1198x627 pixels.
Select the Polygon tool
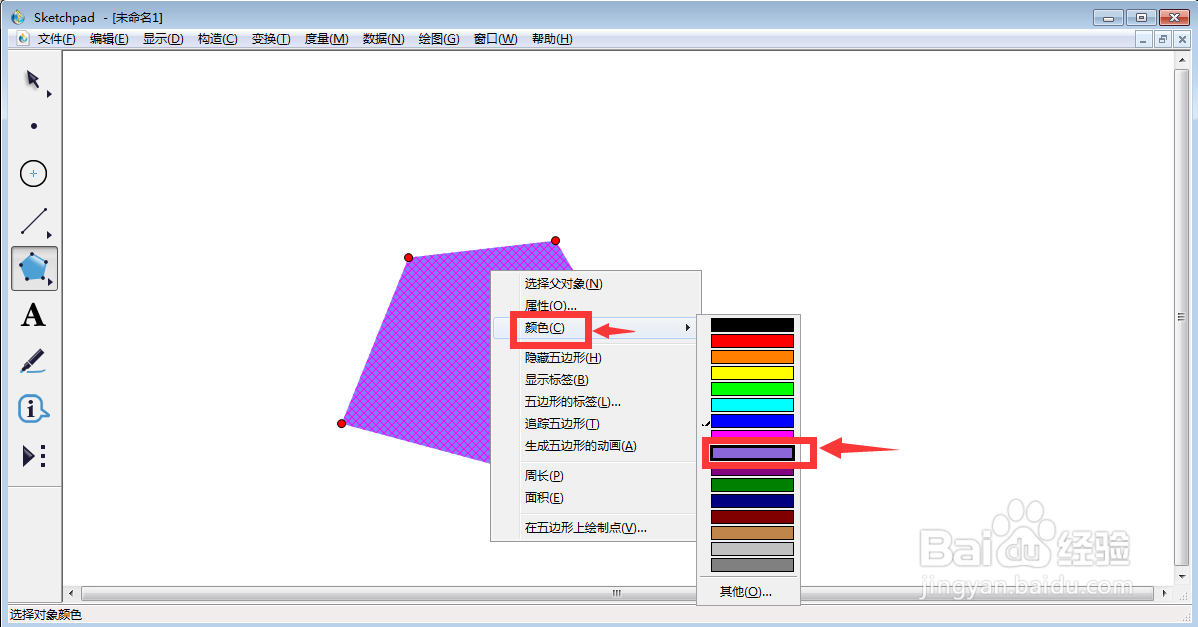pyautogui.click(x=33, y=268)
